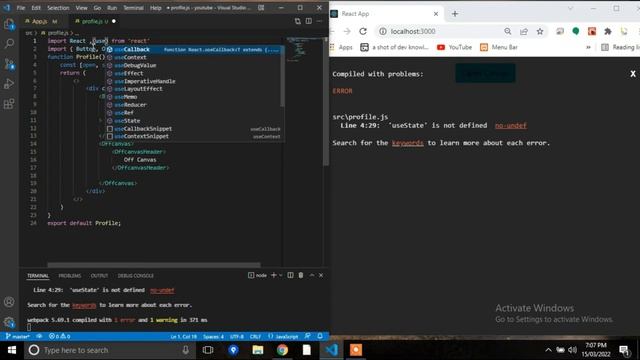Open the YouTube bookmark
The width and height of the screenshot is (640, 360).
pyautogui.click(x=454, y=47)
